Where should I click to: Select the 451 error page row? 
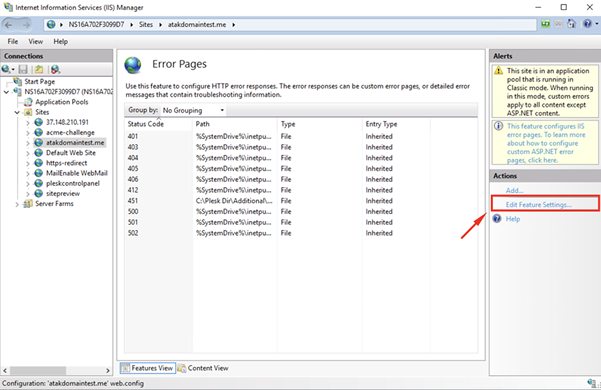[278, 201]
